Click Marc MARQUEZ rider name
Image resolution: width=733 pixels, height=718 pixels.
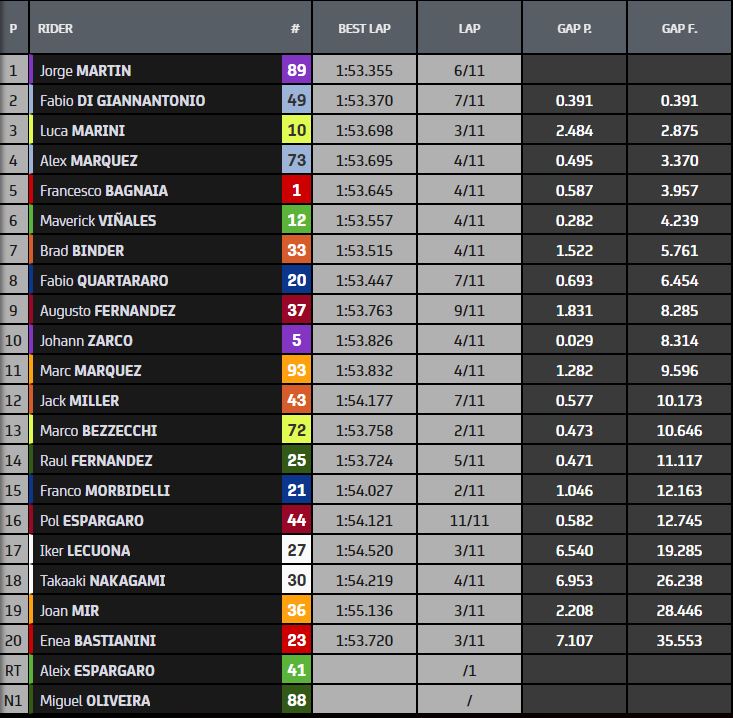(x=92, y=371)
